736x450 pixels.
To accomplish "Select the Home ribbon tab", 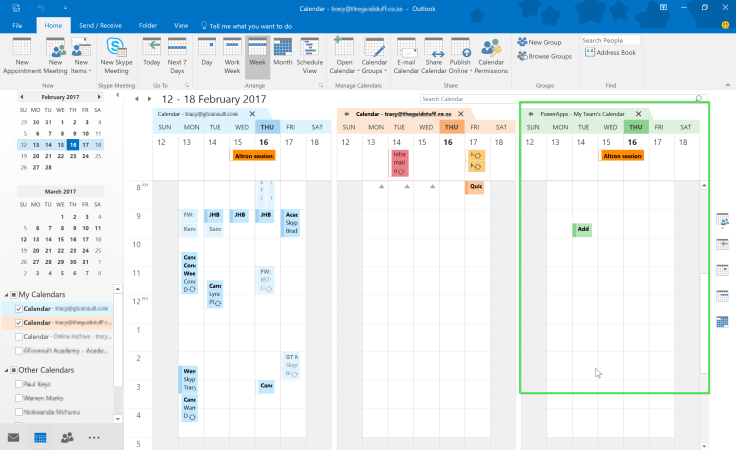I will [x=53, y=25].
